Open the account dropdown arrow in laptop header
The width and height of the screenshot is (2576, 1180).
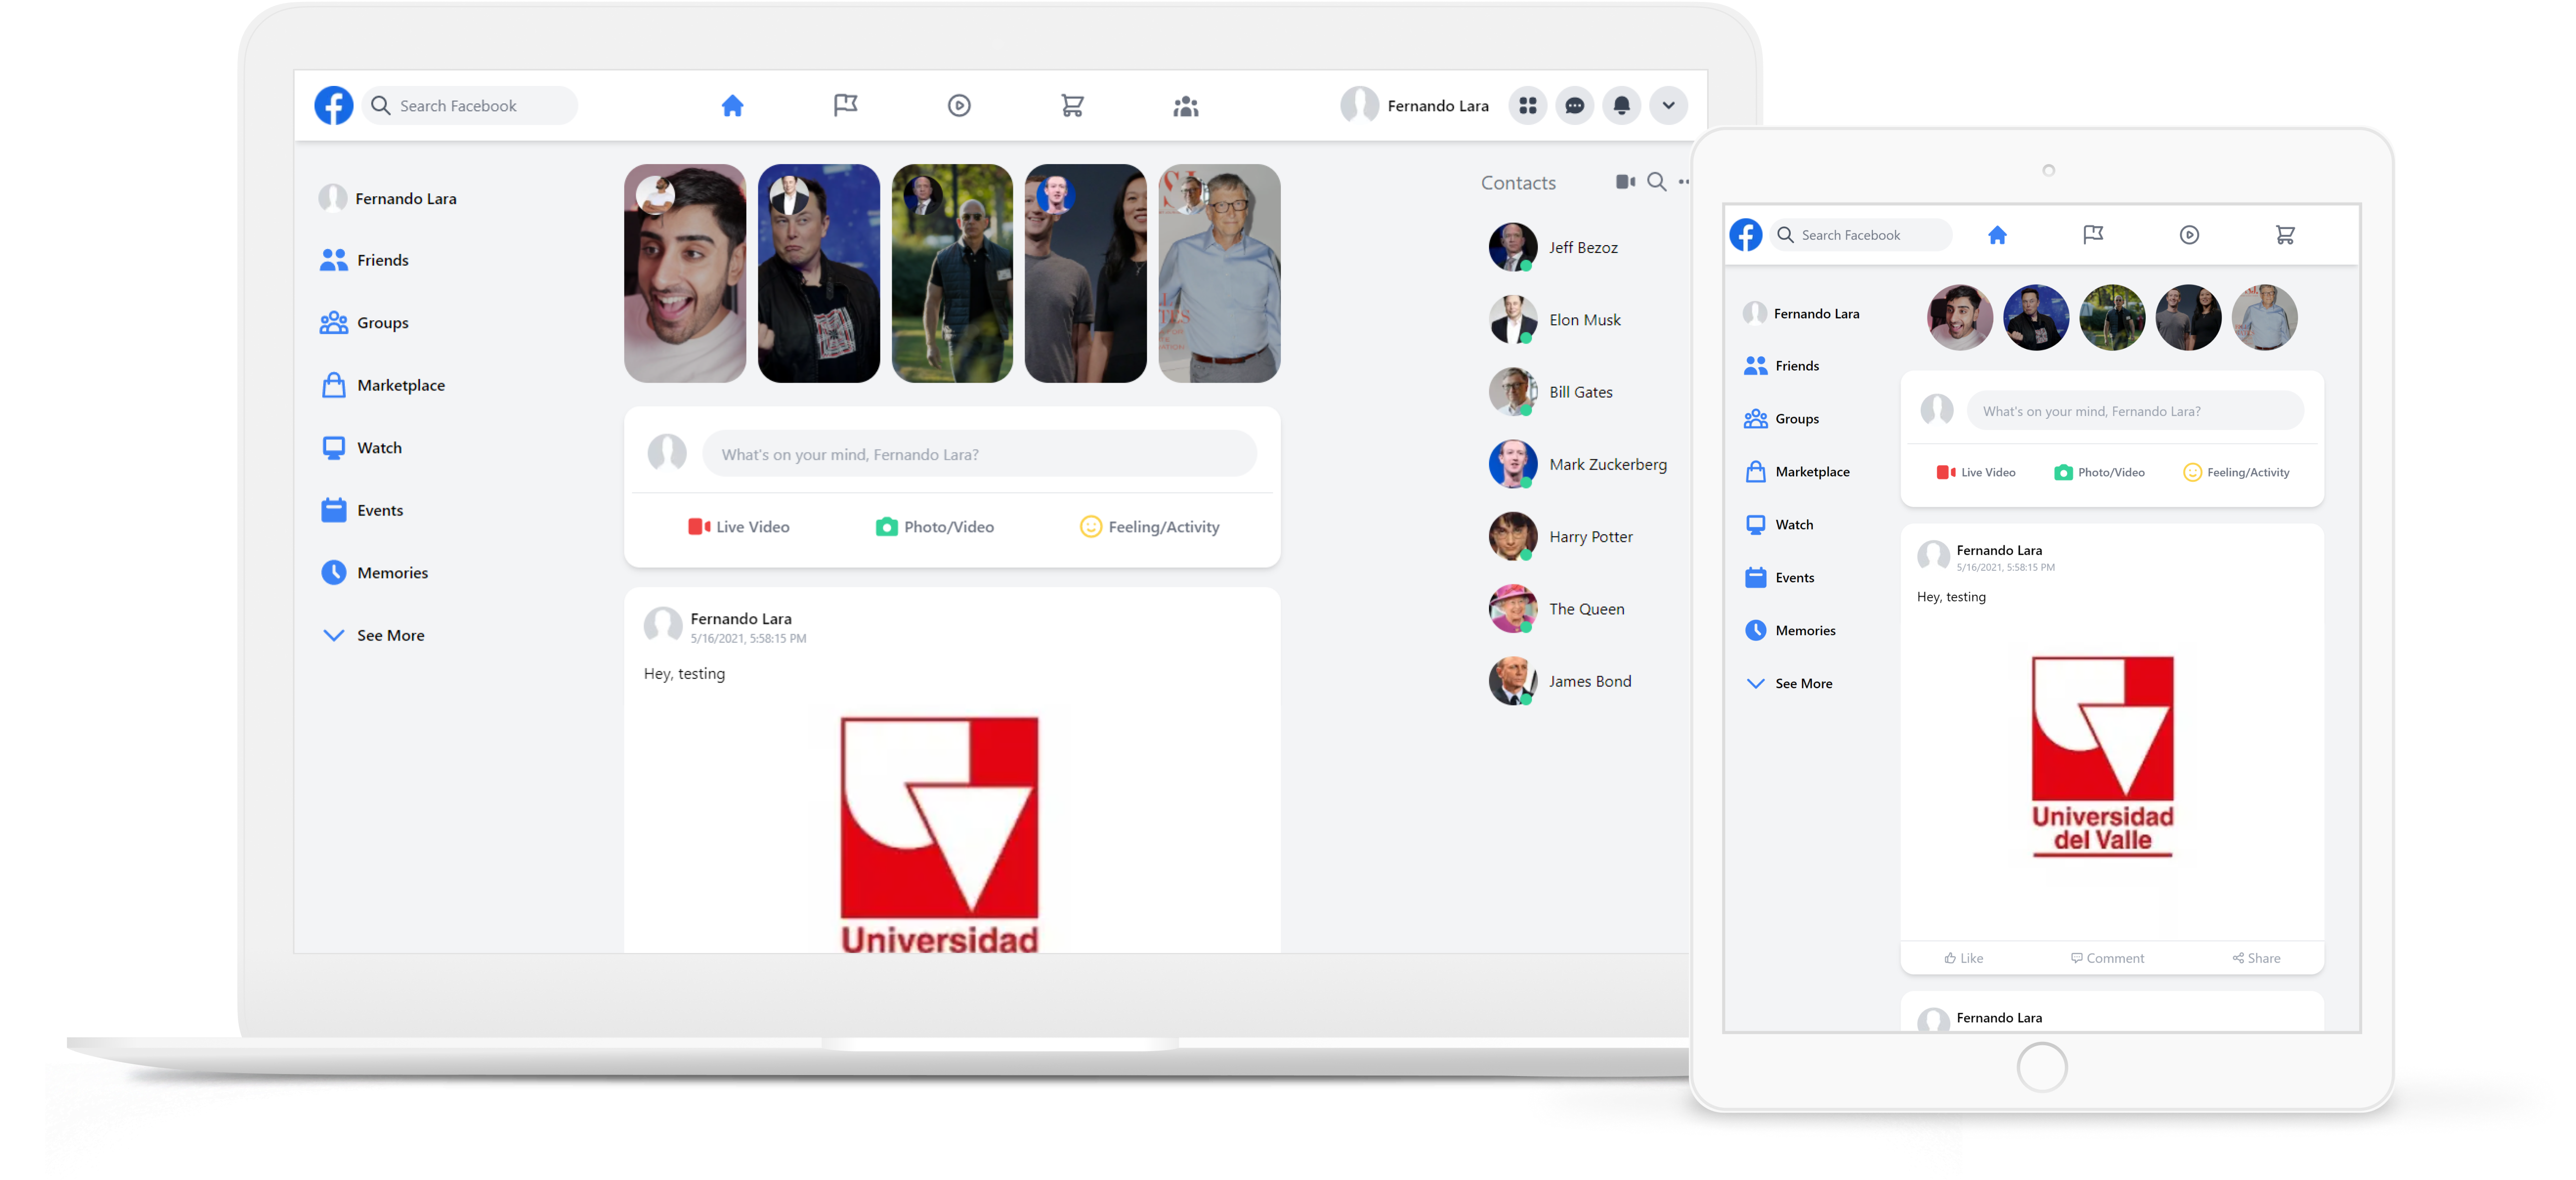[x=1668, y=105]
